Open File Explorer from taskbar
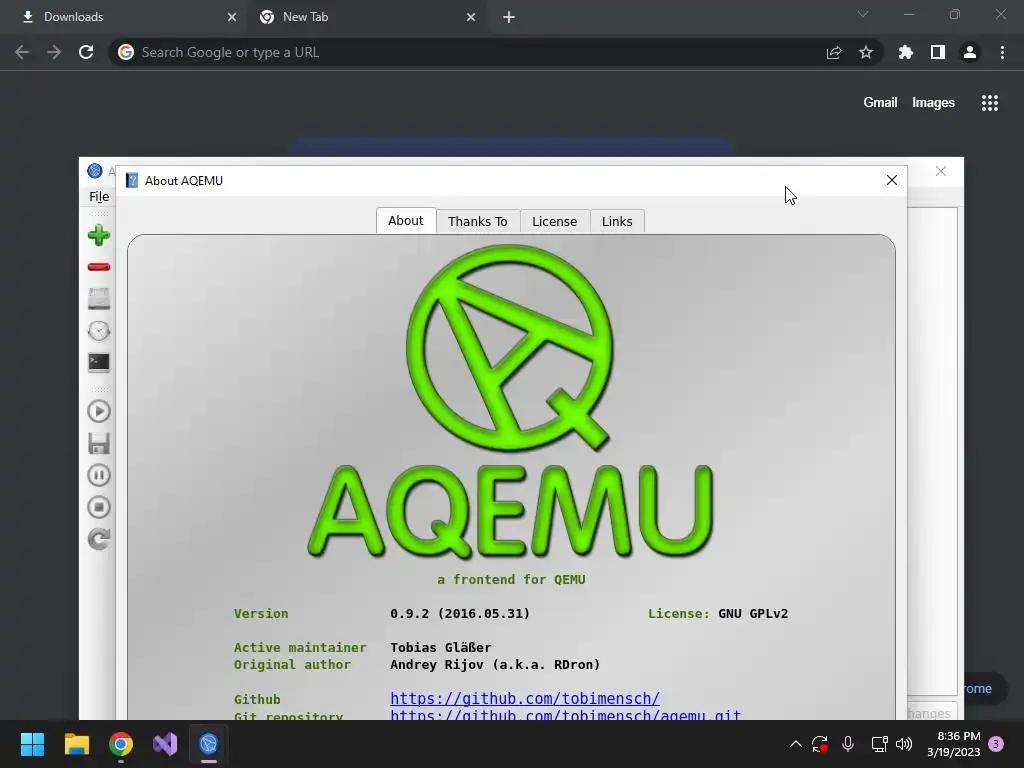This screenshot has width=1024, height=768. point(76,744)
